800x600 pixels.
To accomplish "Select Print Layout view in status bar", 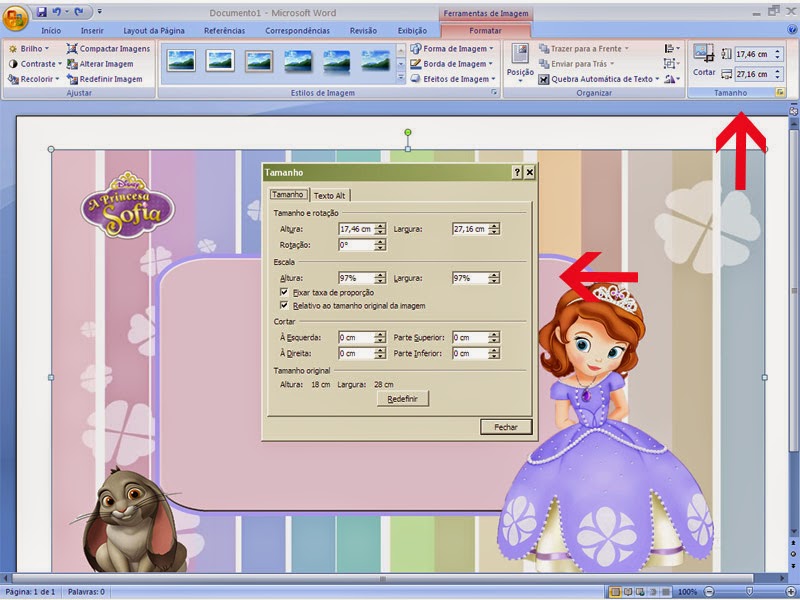I will pyautogui.click(x=616, y=592).
